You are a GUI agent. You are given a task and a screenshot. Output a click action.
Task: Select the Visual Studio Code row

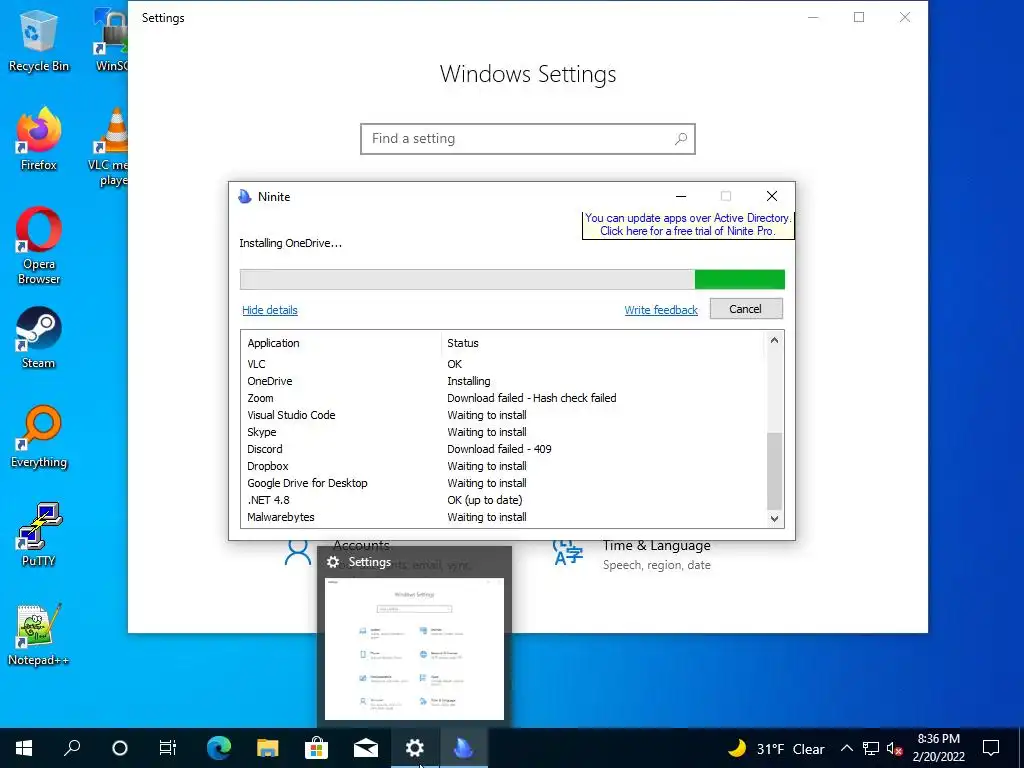(x=504, y=415)
